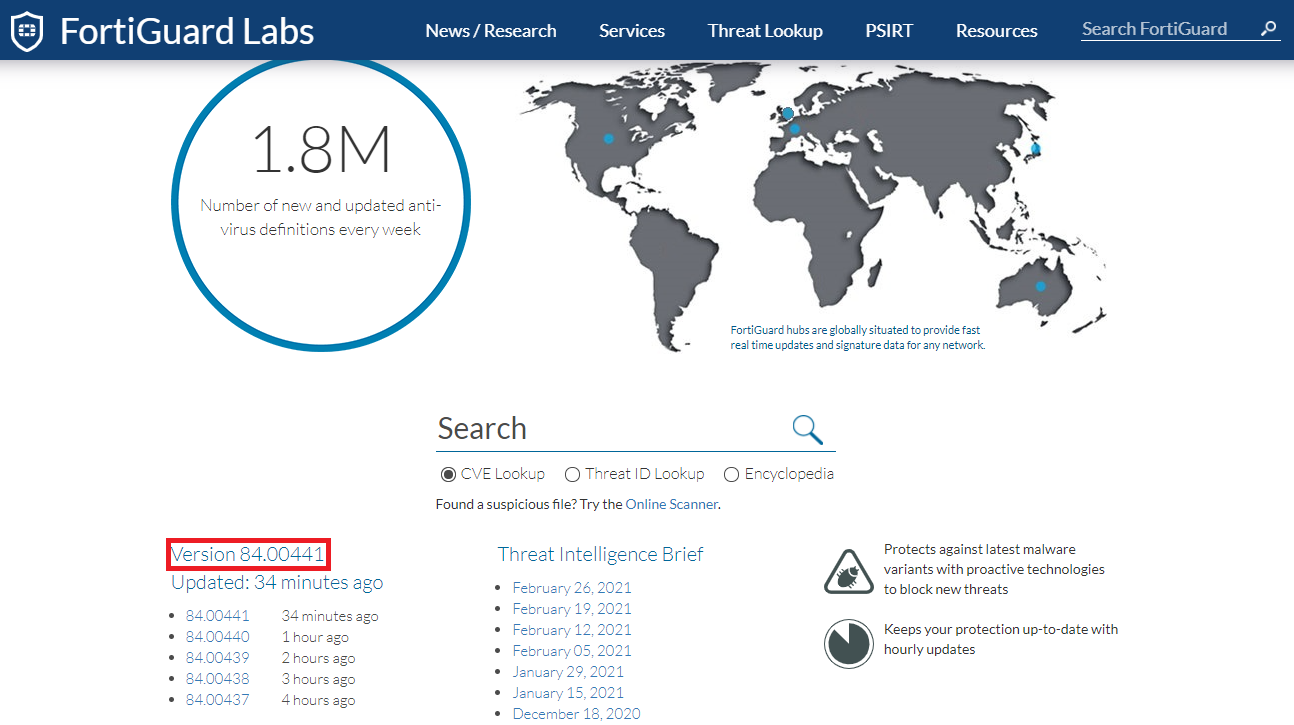Select the Threat ID Lookup radio button
The image size is (1294, 725).
[x=572, y=474]
